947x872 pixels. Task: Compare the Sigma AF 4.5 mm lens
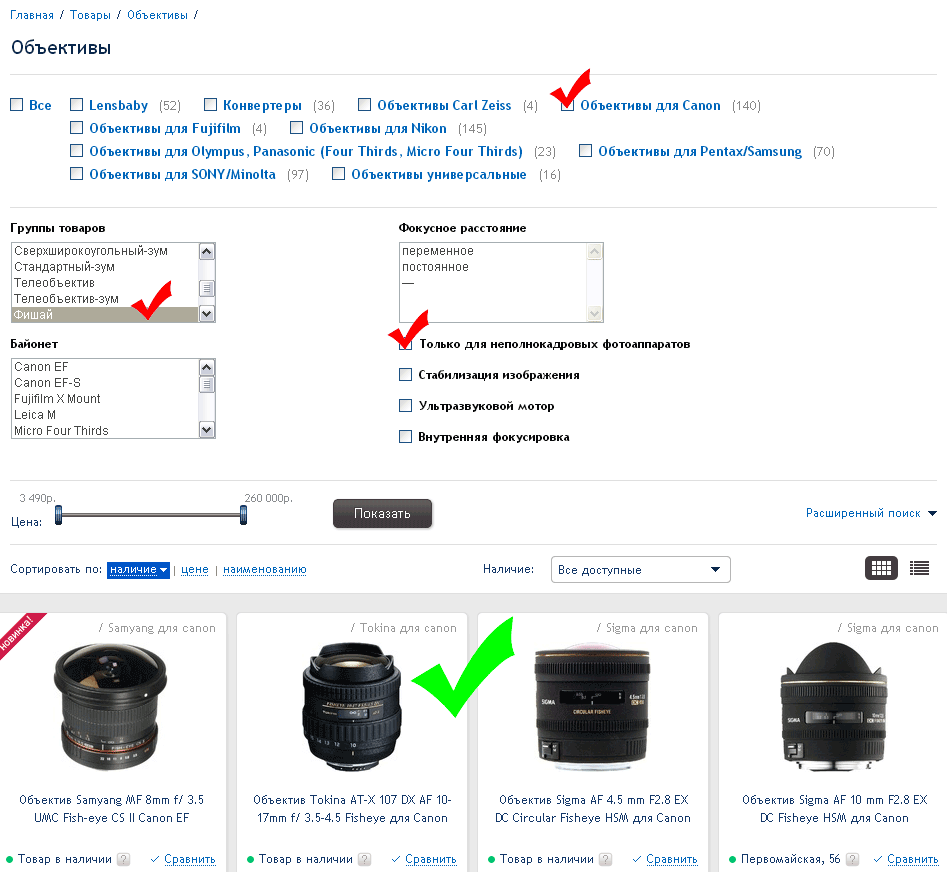[672, 859]
